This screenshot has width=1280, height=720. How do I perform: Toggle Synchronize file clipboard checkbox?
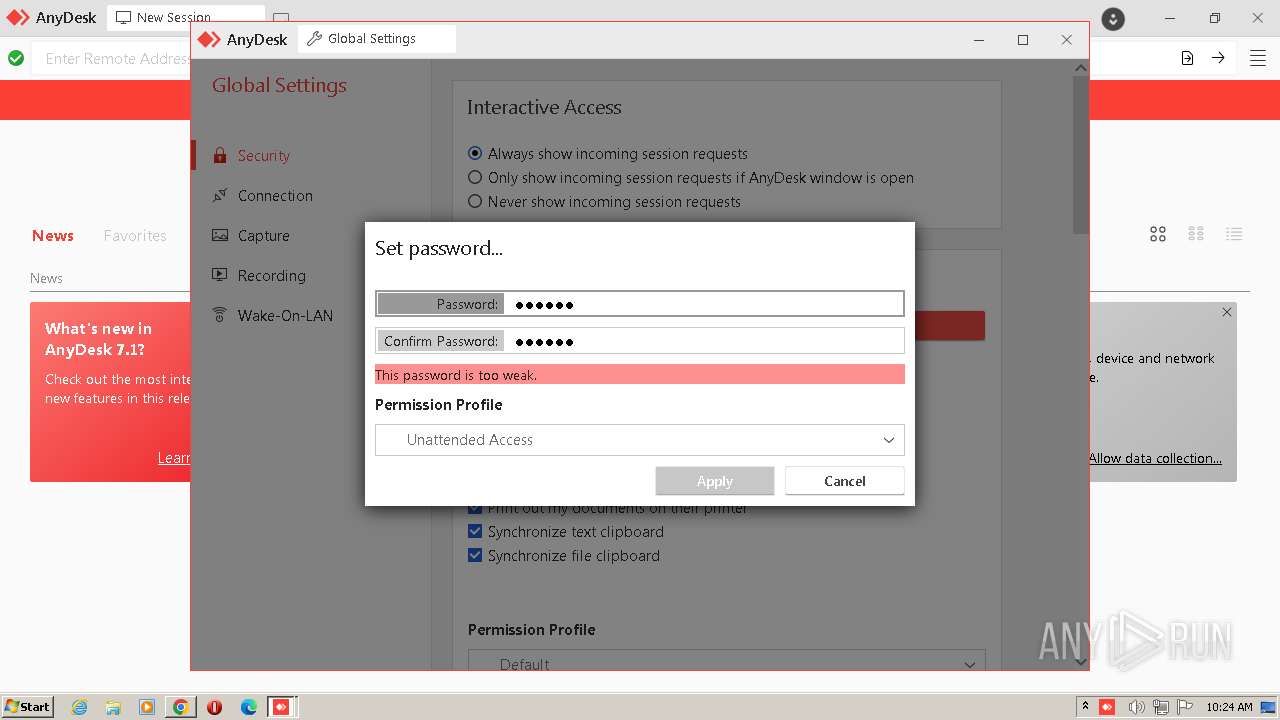click(x=475, y=555)
